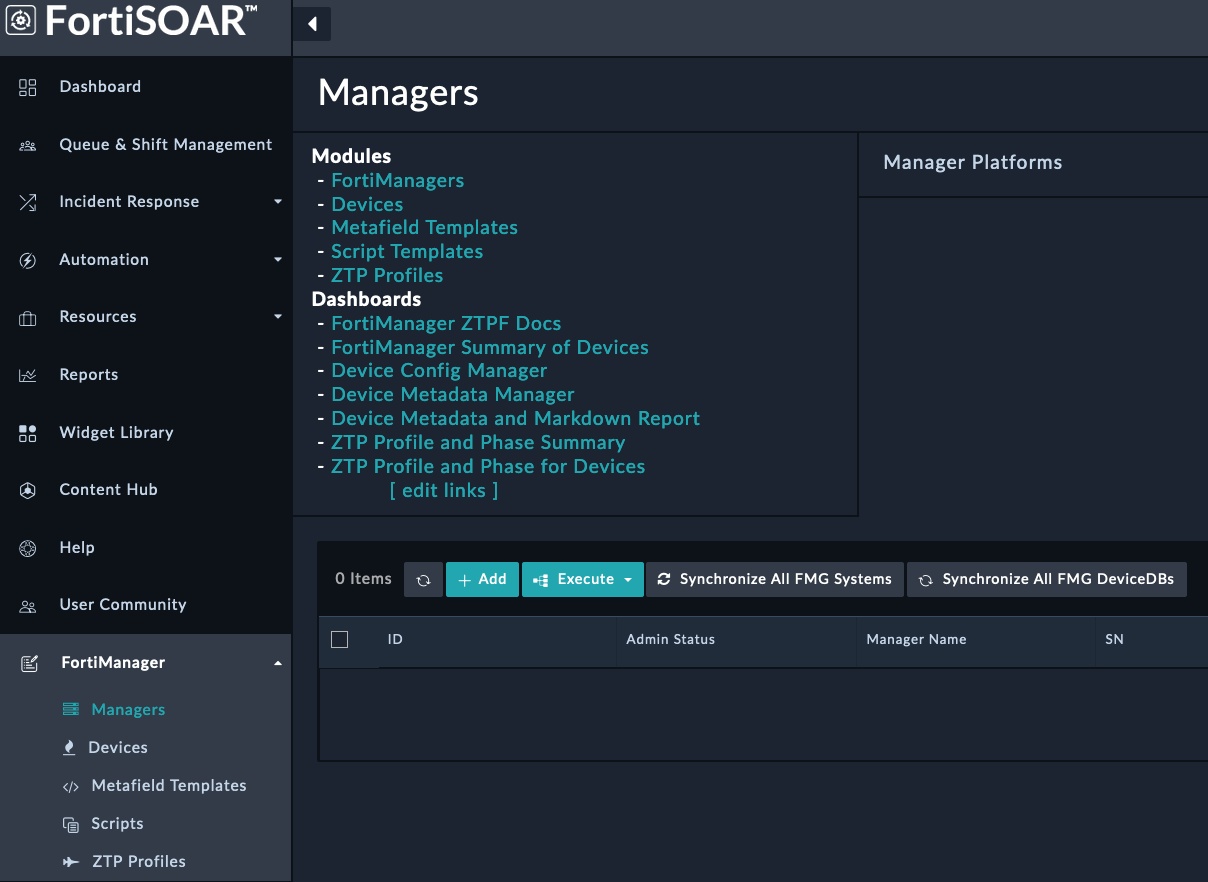Click the edit links link
Viewport: 1208px width, 882px height.
[444, 491]
